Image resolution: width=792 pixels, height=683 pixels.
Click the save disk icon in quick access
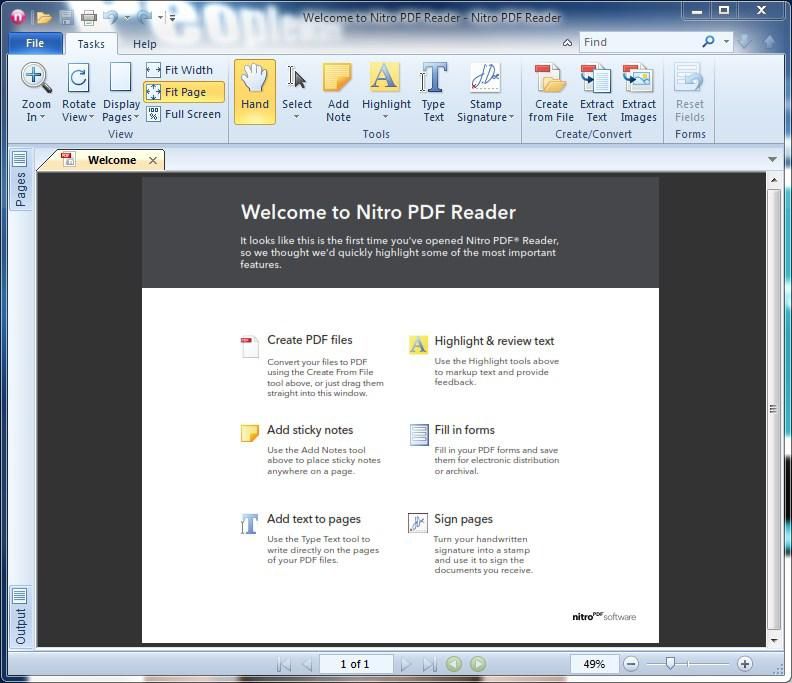click(x=66, y=18)
